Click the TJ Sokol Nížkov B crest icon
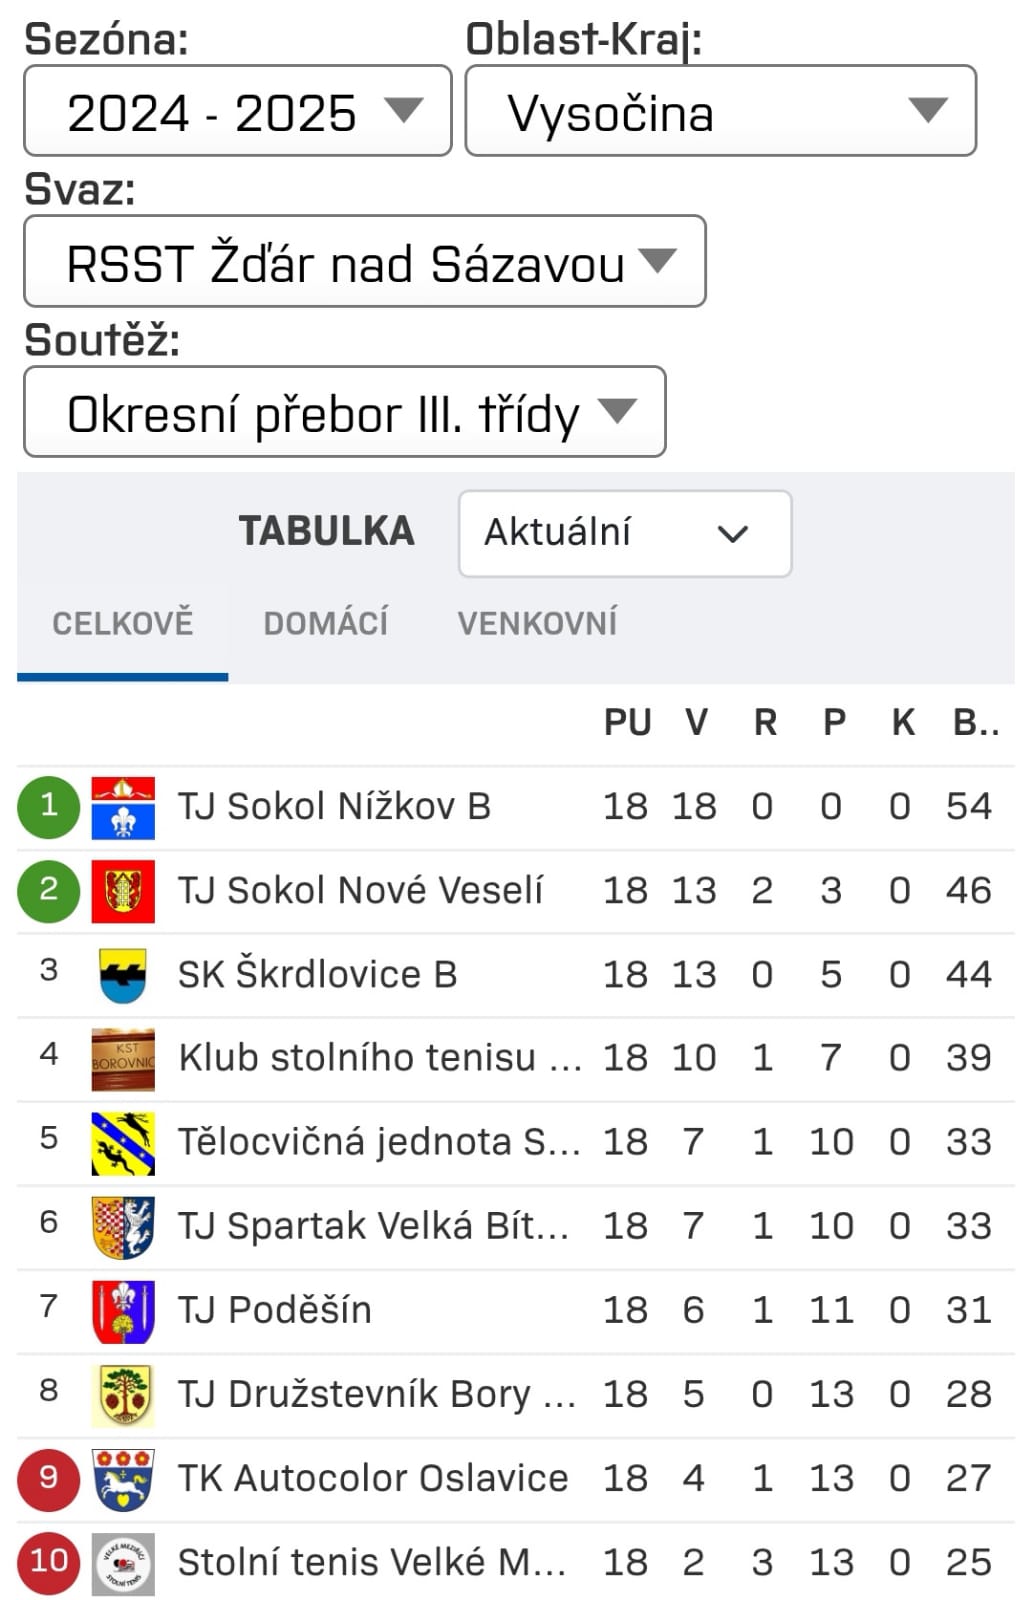This screenshot has height=1600, width=1032. click(123, 807)
